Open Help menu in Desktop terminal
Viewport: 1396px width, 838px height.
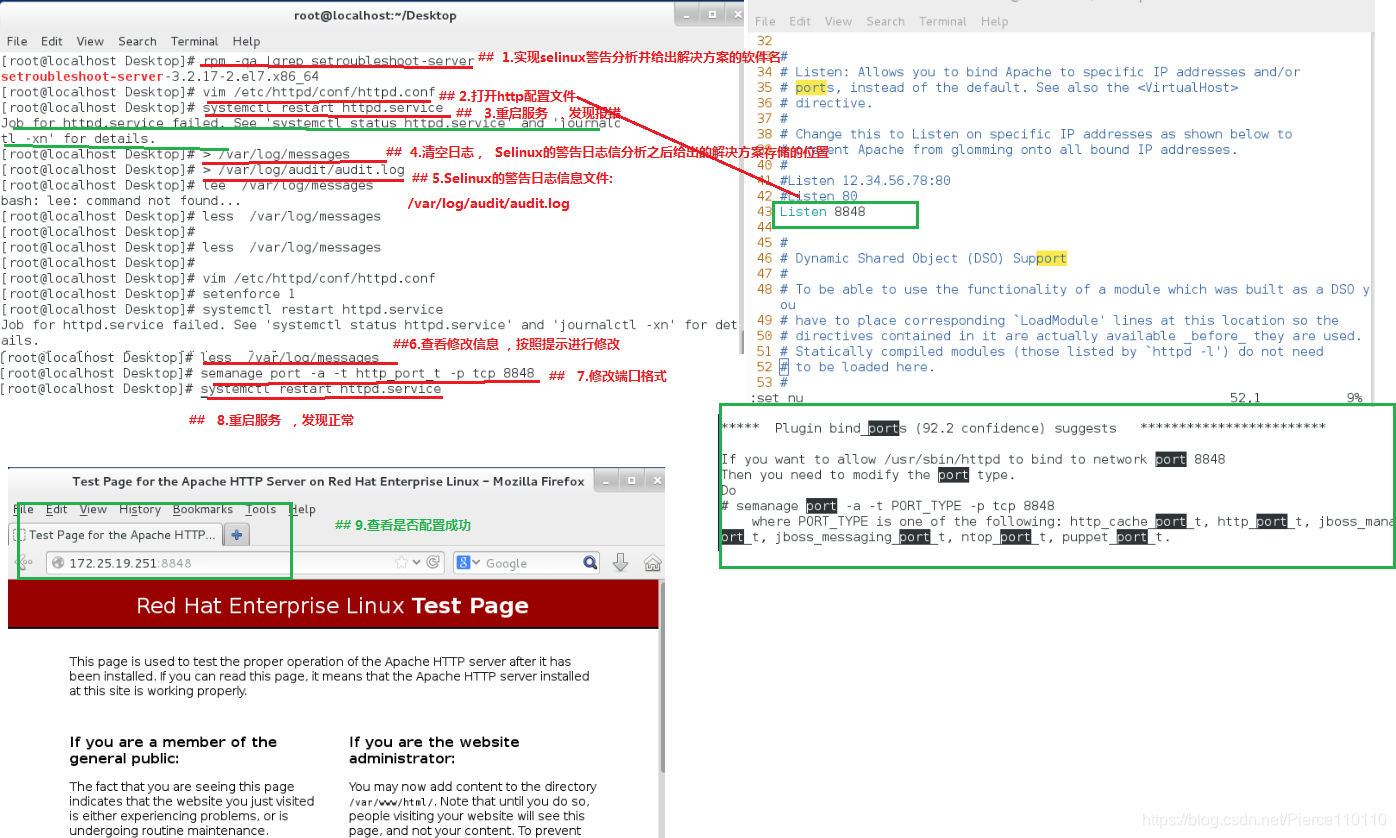(x=246, y=41)
